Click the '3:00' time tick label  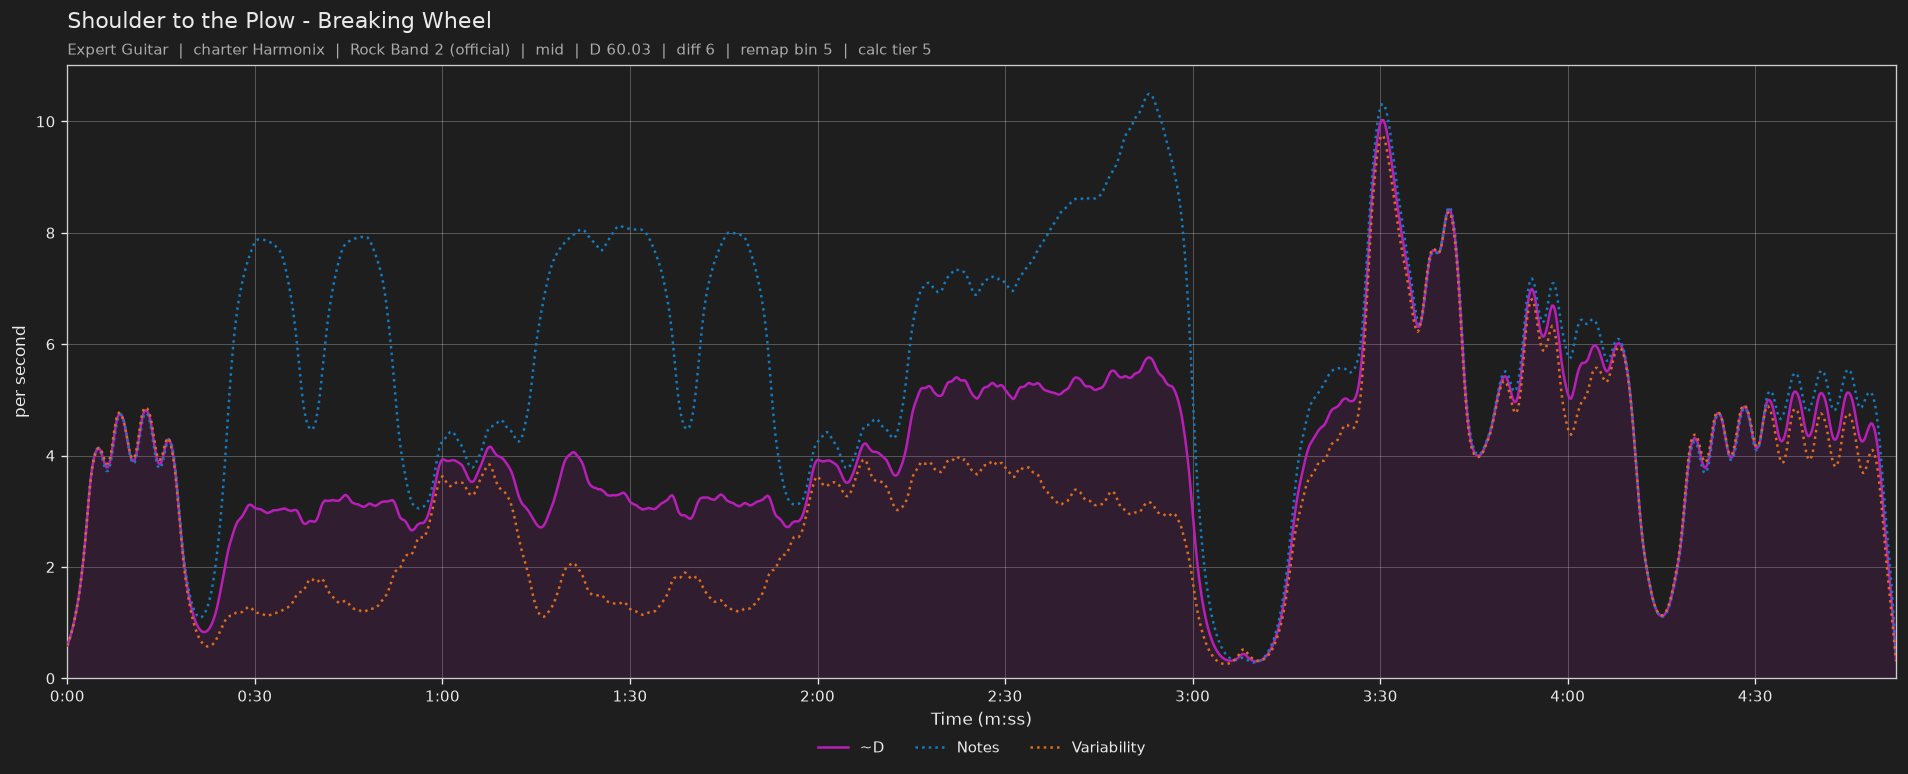pos(1192,697)
